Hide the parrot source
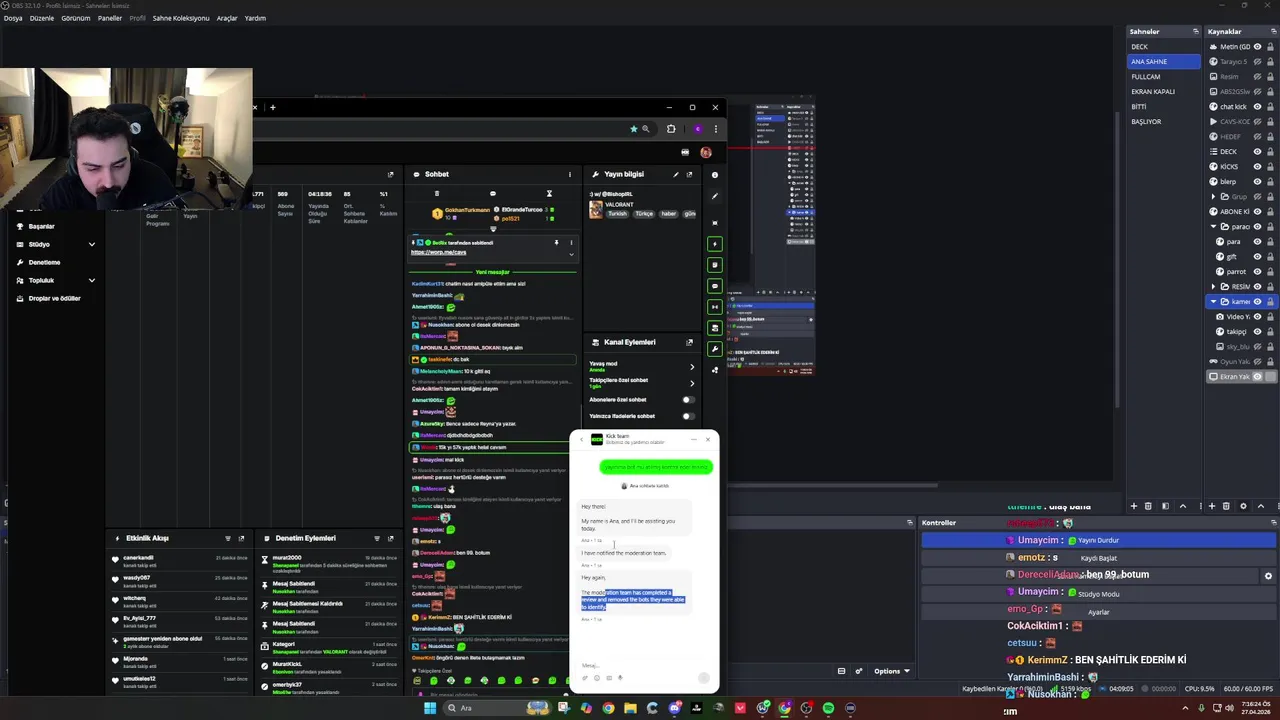Image resolution: width=1280 pixels, height=720 pixels. pos(1258,272)
